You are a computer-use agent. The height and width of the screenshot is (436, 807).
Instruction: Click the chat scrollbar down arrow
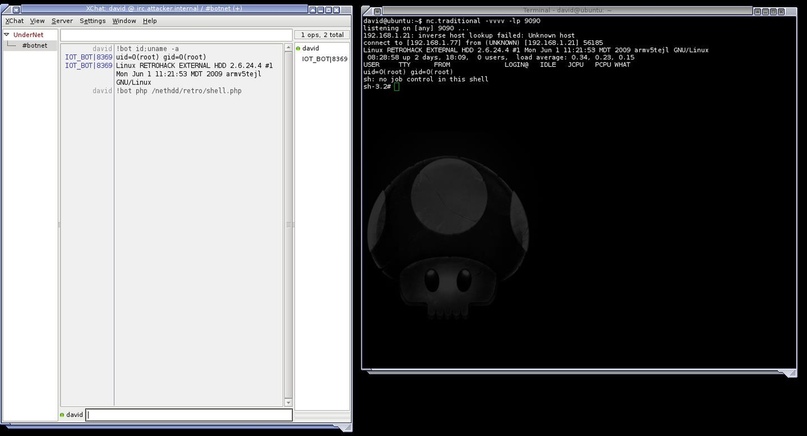(x=288, y=402)
